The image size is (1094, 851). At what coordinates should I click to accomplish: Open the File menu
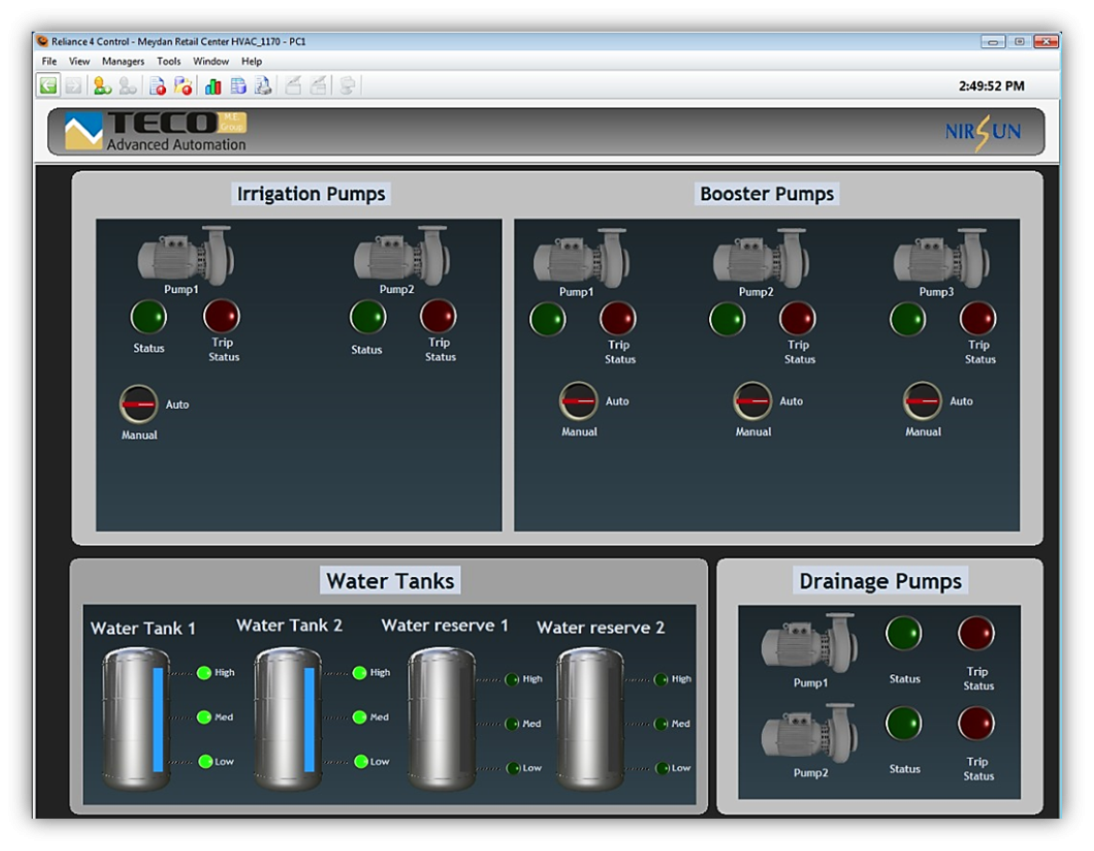click(49, 61)
